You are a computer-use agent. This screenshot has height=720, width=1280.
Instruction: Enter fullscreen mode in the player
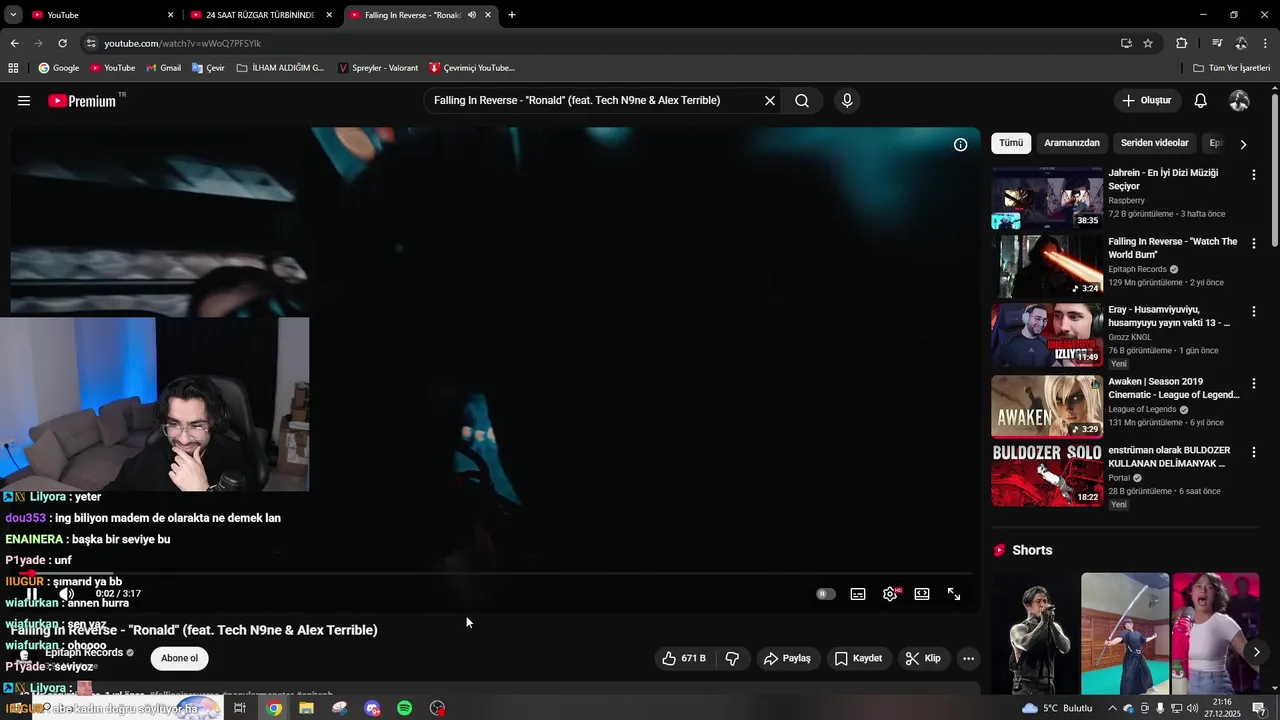coord(954,594)
